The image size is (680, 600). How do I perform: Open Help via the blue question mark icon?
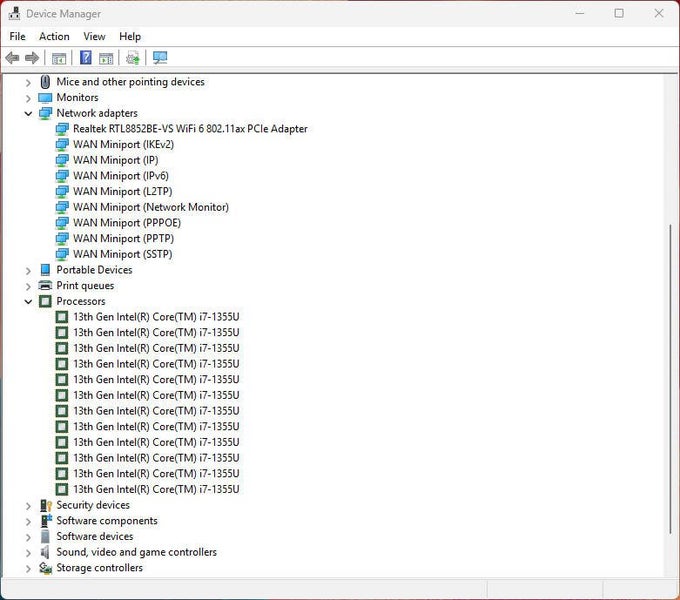click(x=86, y=58)
